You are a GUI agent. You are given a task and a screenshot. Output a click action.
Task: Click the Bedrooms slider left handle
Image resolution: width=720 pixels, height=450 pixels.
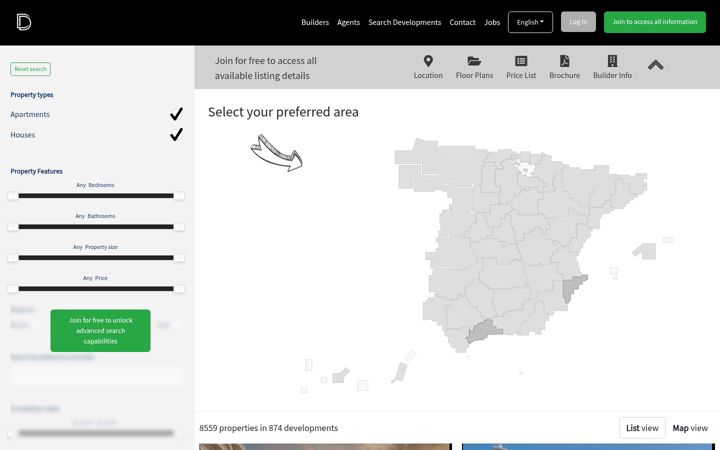13,196
